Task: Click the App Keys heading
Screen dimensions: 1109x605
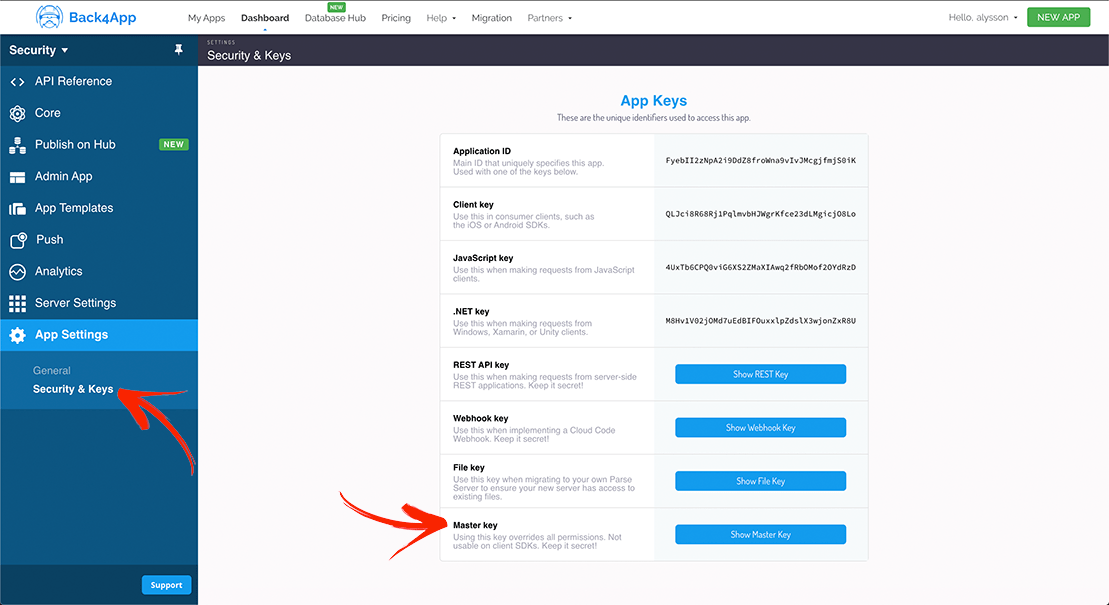Action: tap(654, 100)
